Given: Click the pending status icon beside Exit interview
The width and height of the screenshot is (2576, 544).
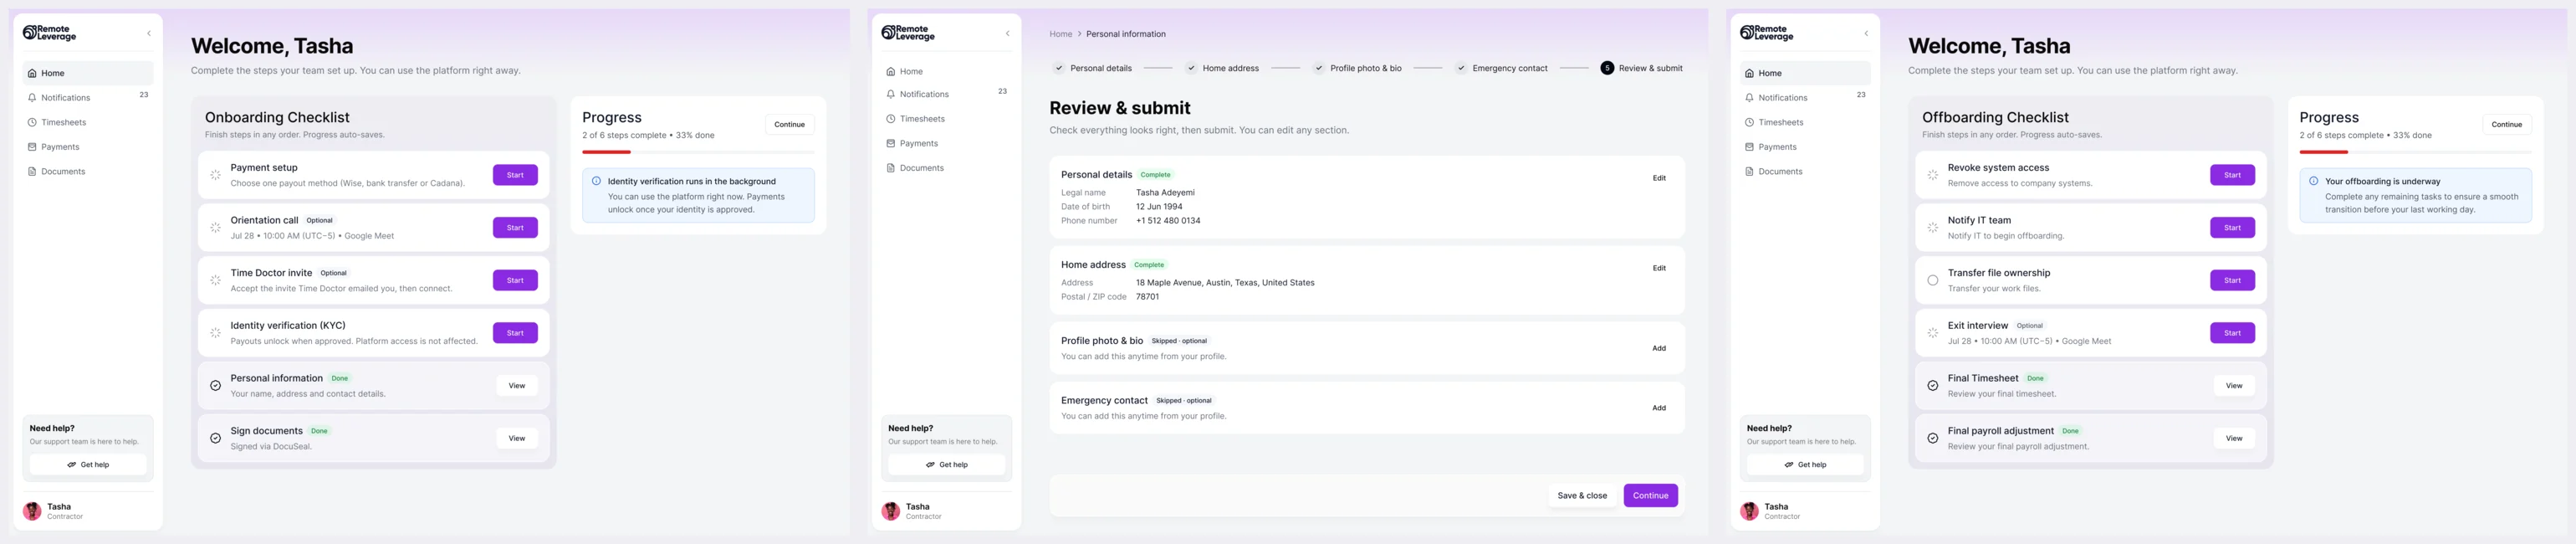Looking at the screenshot, I should pos(1932,333).
